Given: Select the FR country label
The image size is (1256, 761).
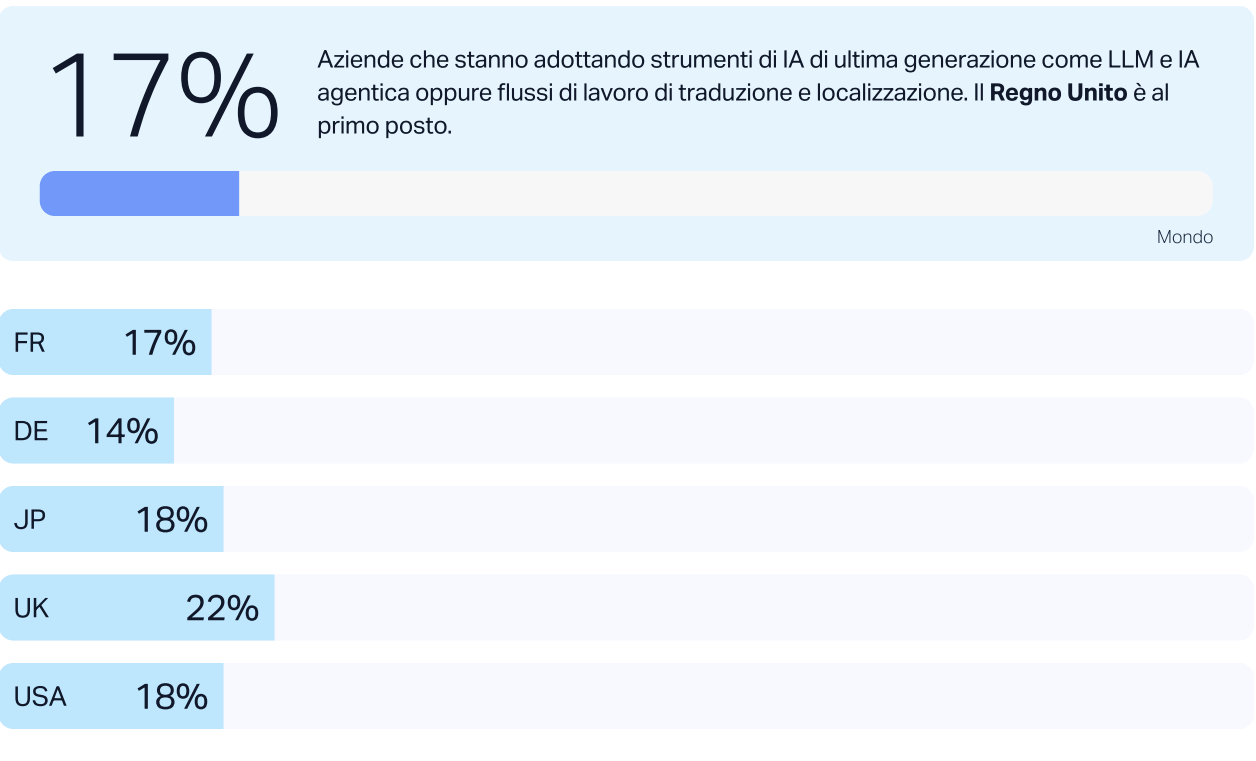Looking at the screenshot, I should point(30,343).
